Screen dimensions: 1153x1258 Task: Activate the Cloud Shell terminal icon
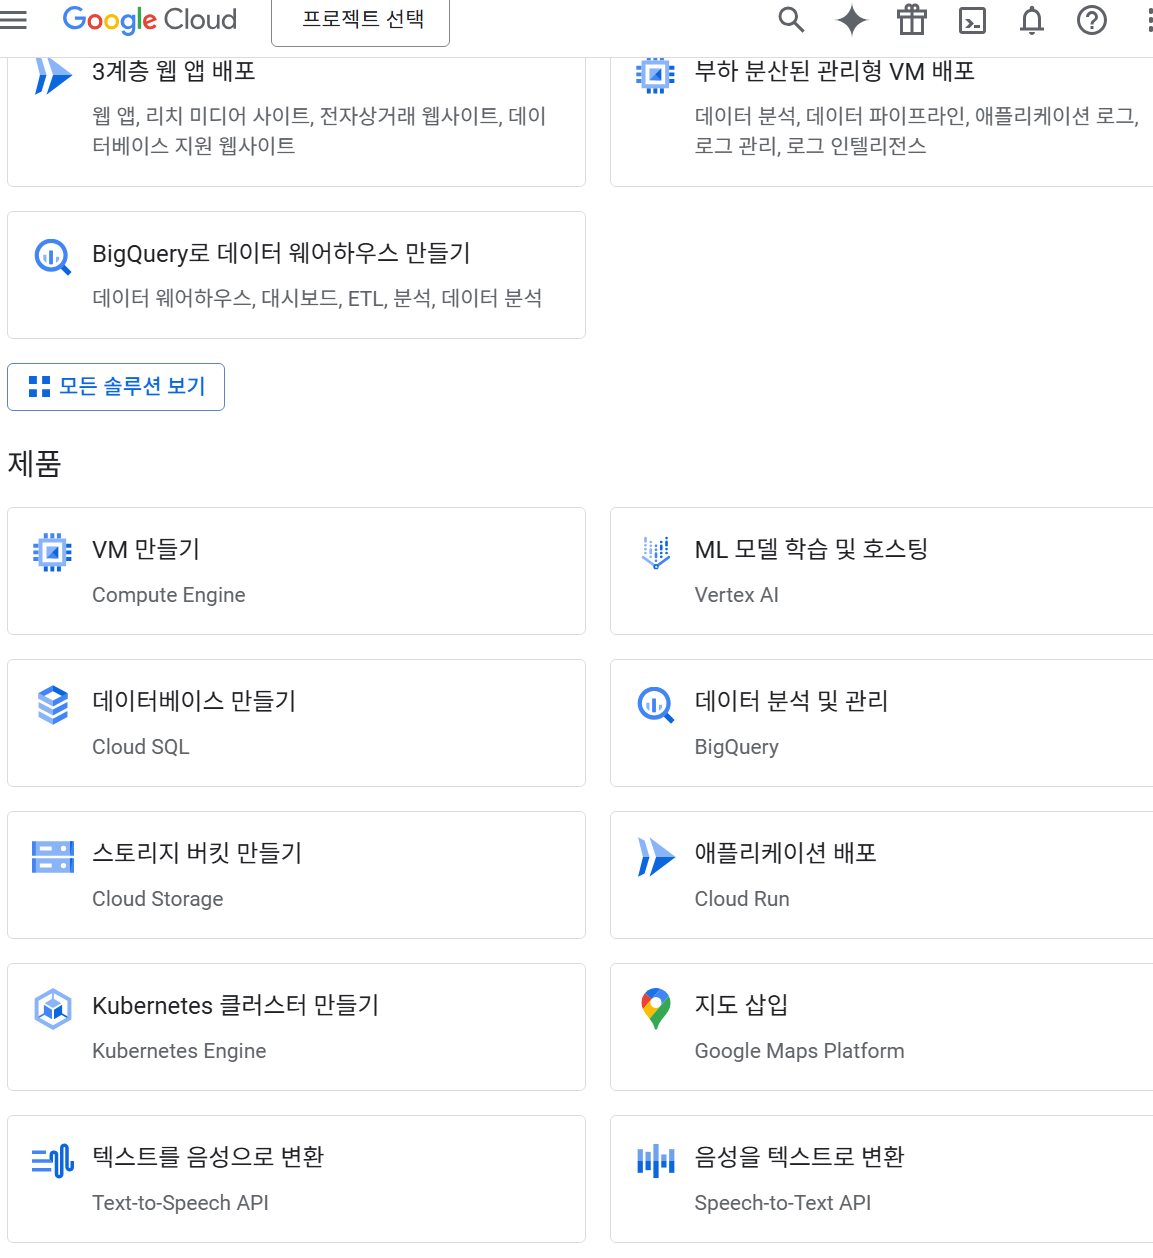972,20
